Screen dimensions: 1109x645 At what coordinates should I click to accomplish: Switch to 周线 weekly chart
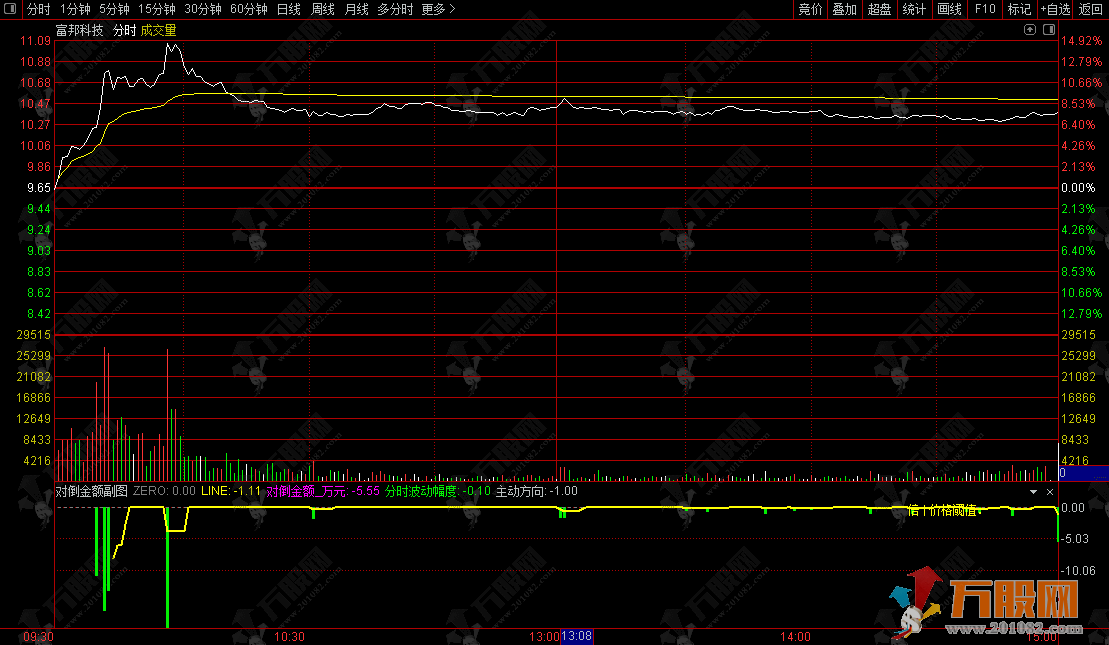322,9
